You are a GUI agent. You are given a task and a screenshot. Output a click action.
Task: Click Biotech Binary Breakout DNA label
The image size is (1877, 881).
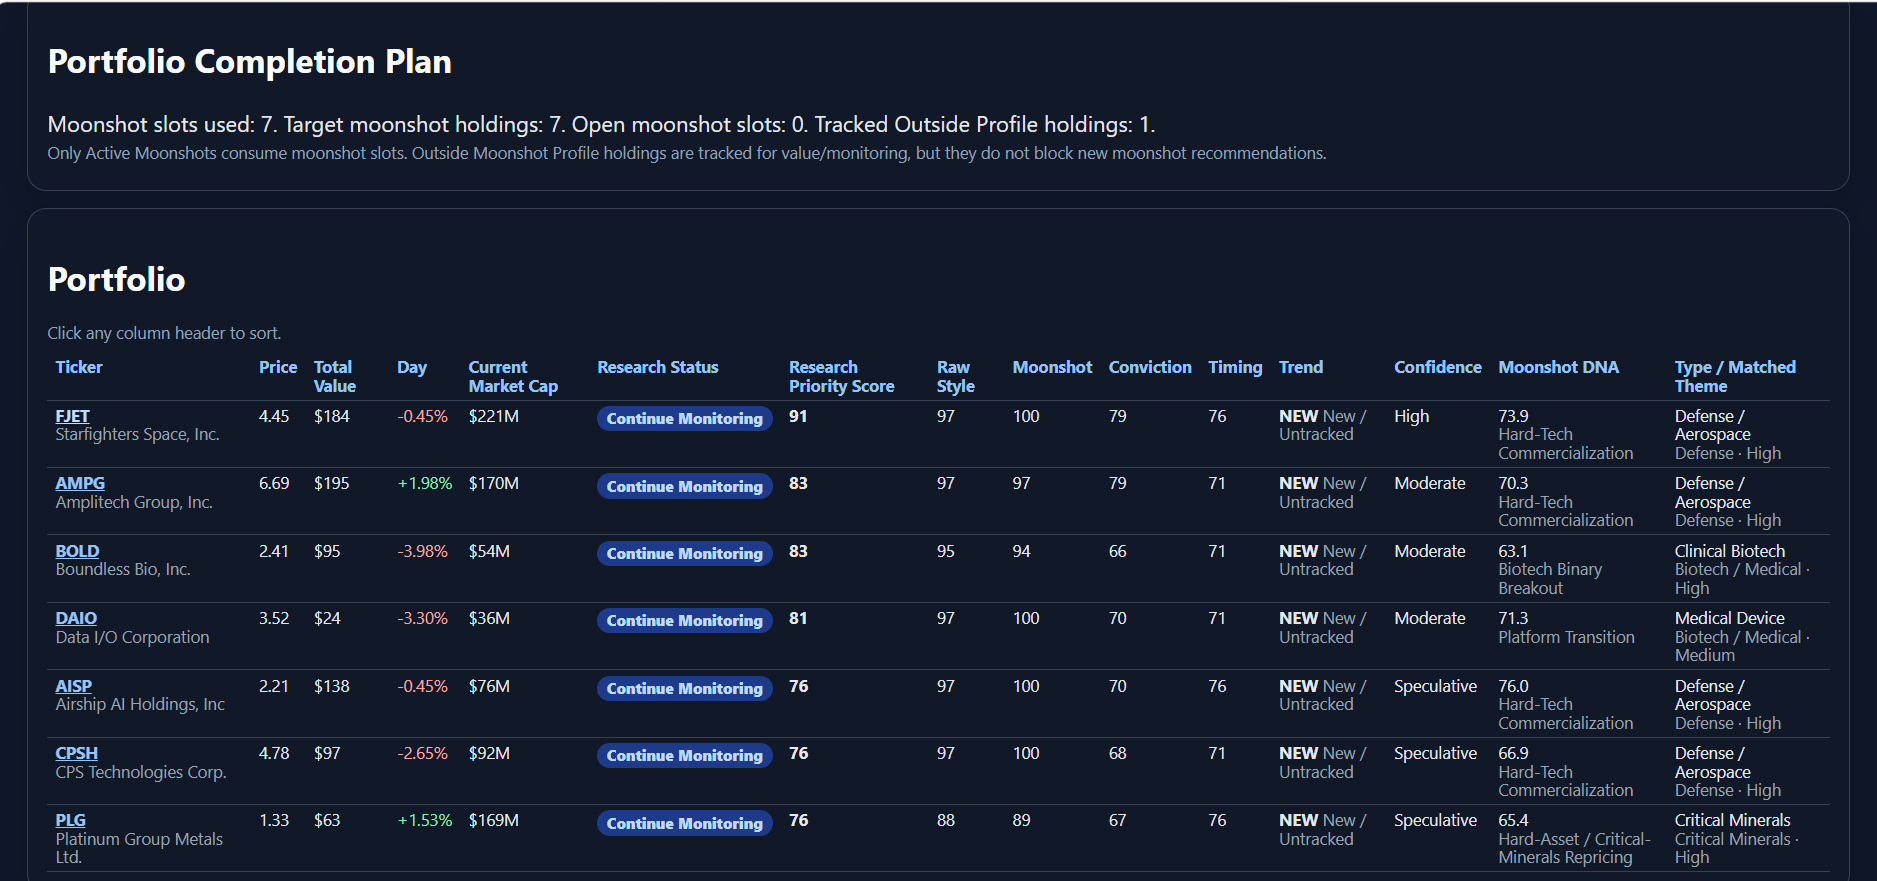[x=1550, y=579]
